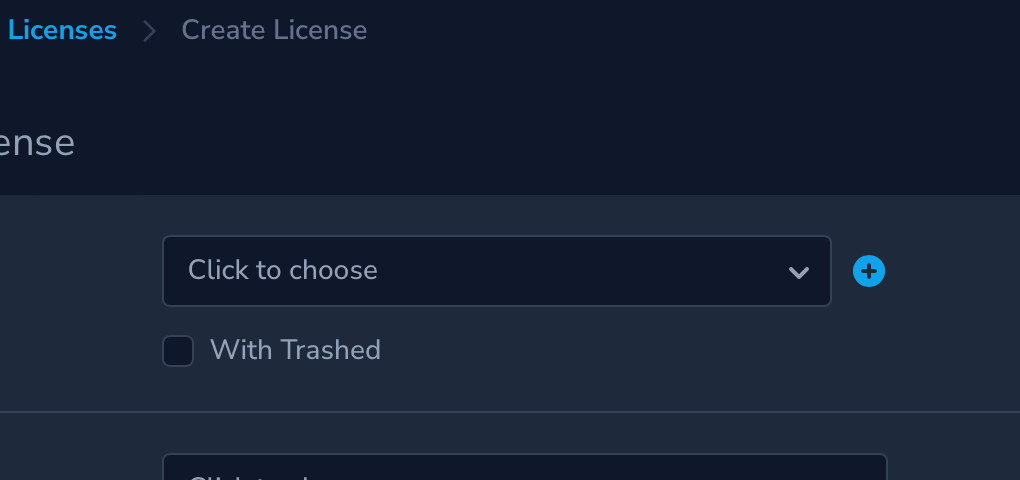The width and height of the screenshot is (1020, 480).
Task: Enable the With Trashed checkbox
Action: pos(178,351)
